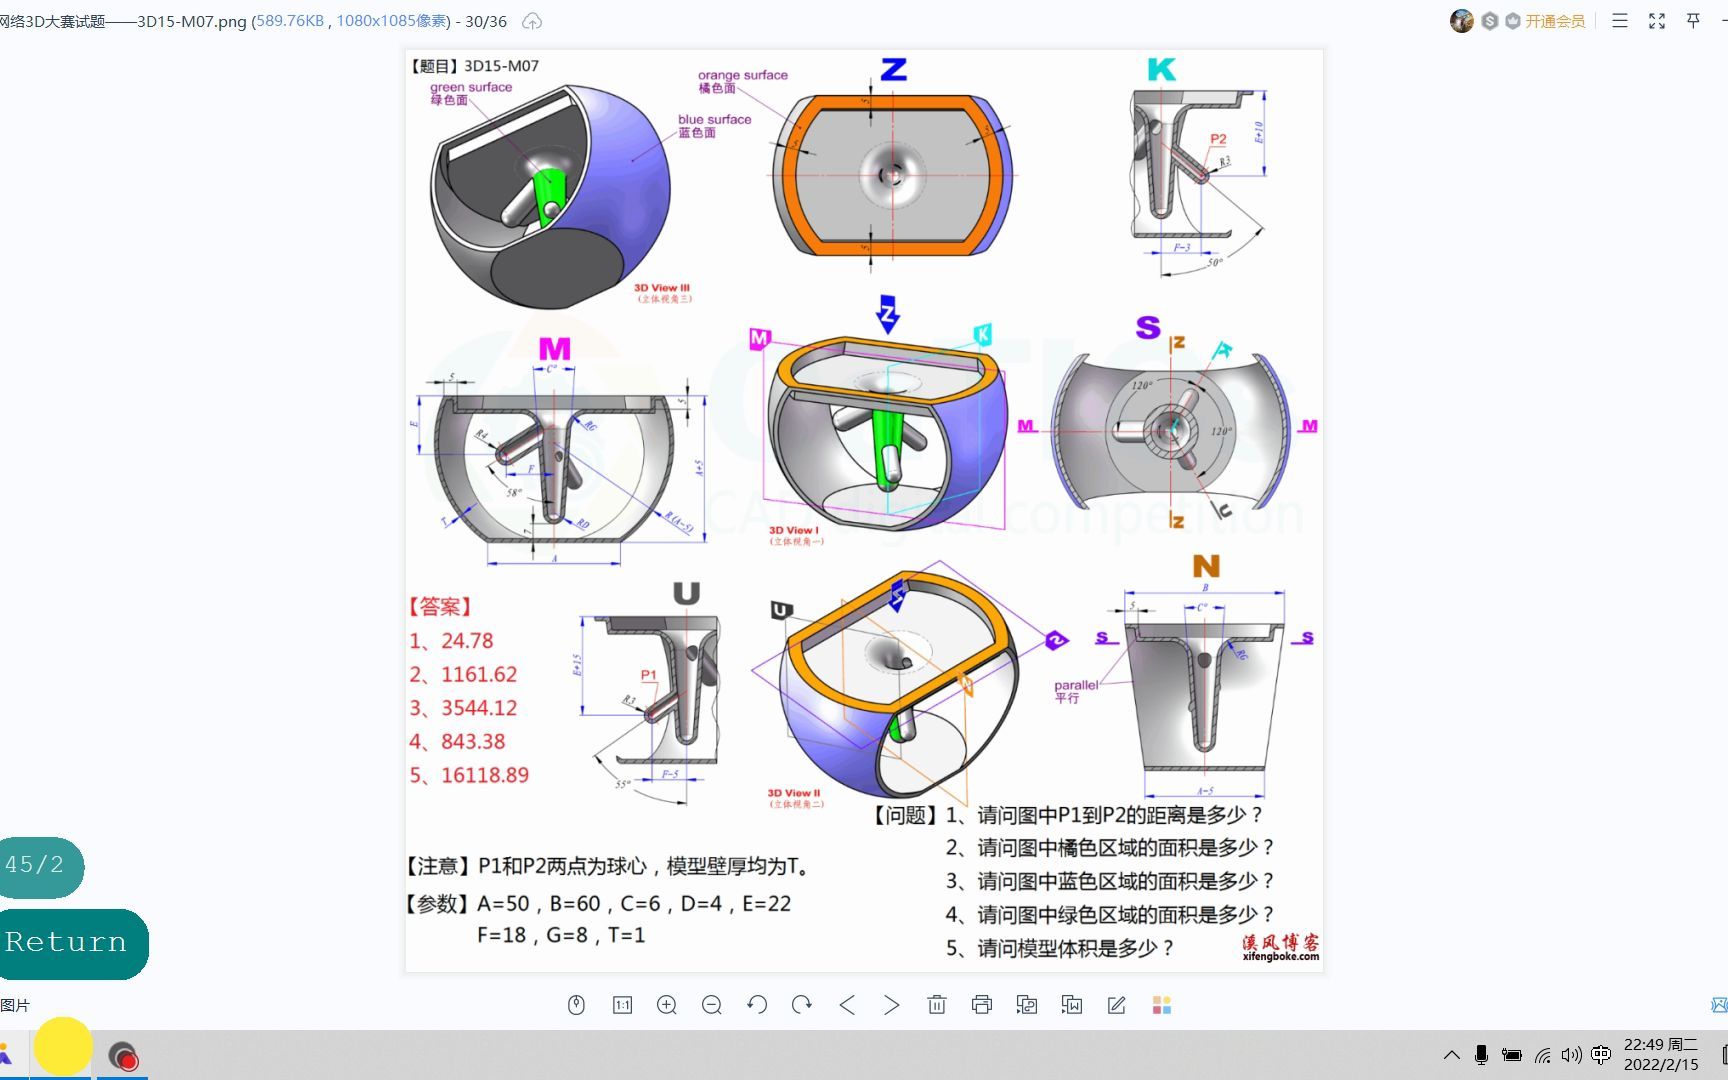Open the red recorder app in taskbar
1728x1080 pixels.
tap(123, 1056)
